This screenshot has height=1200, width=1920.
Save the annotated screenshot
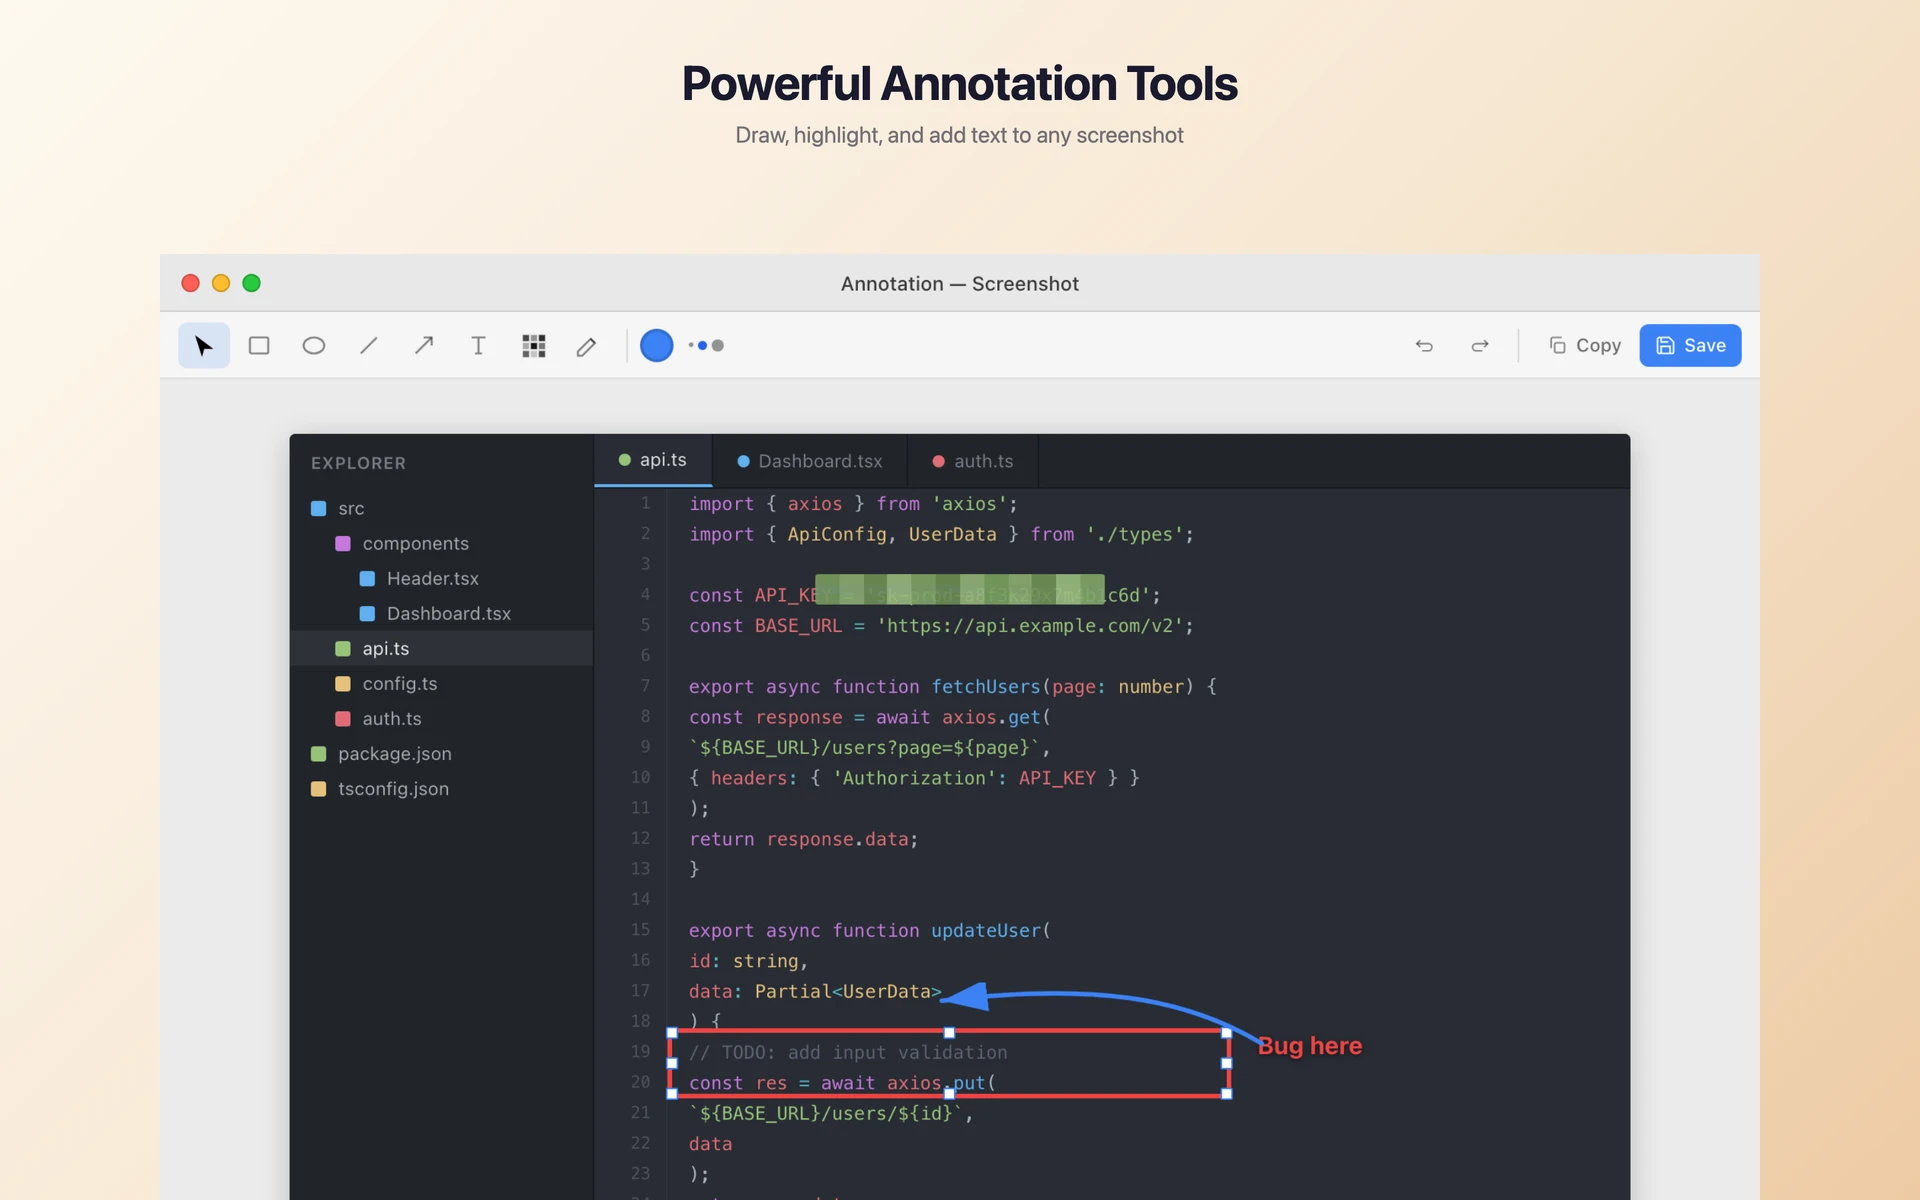click(1690, 346)
